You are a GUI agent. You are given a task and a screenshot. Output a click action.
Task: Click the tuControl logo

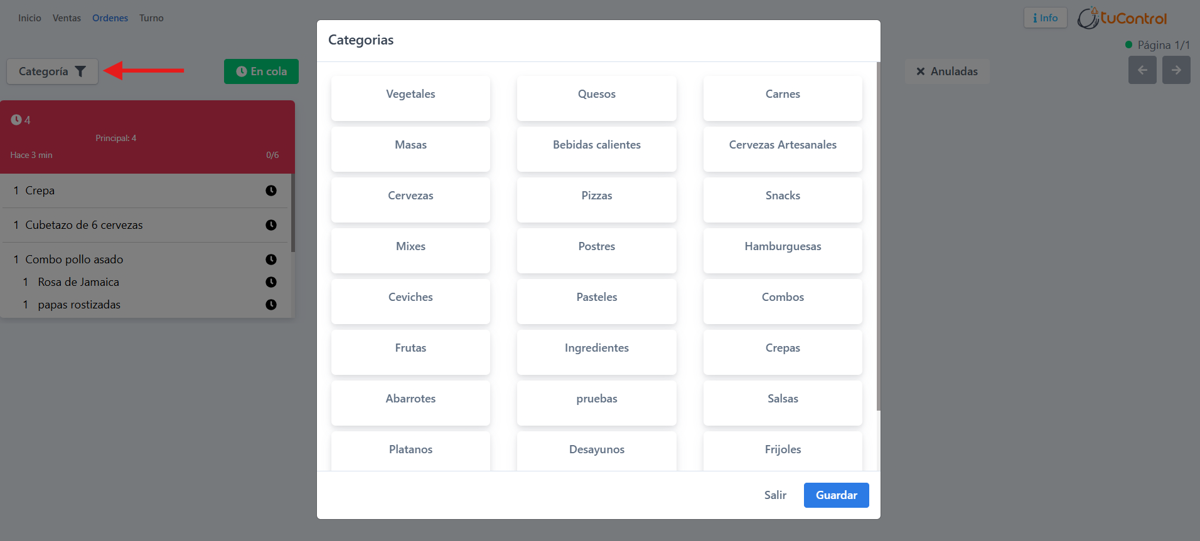1122,18
